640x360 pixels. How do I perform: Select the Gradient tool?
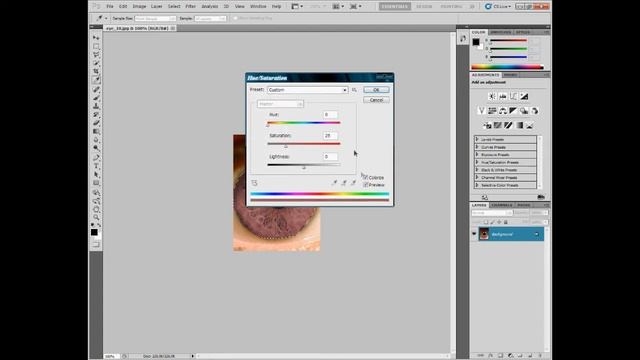96,132
